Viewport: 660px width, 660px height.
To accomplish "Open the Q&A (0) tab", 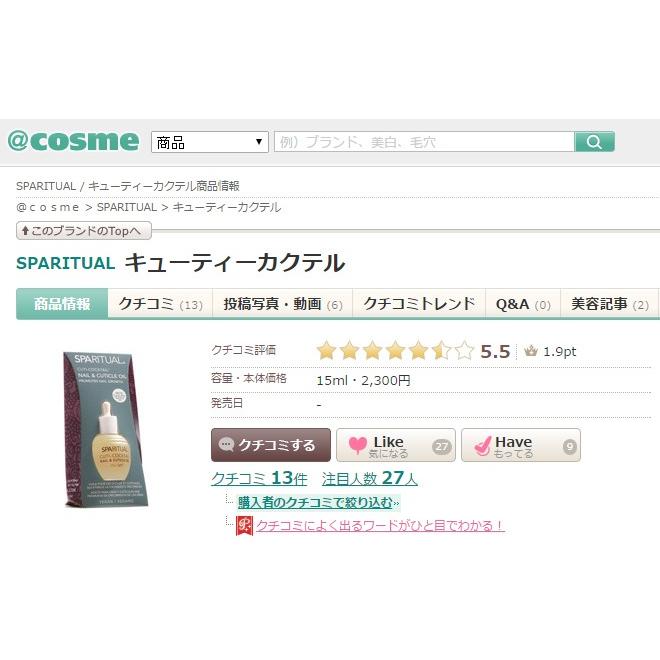I will [x=523, y=304].
